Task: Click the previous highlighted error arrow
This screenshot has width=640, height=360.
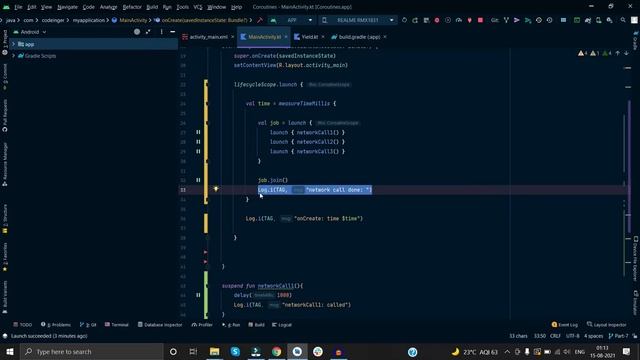Action: 618,53
